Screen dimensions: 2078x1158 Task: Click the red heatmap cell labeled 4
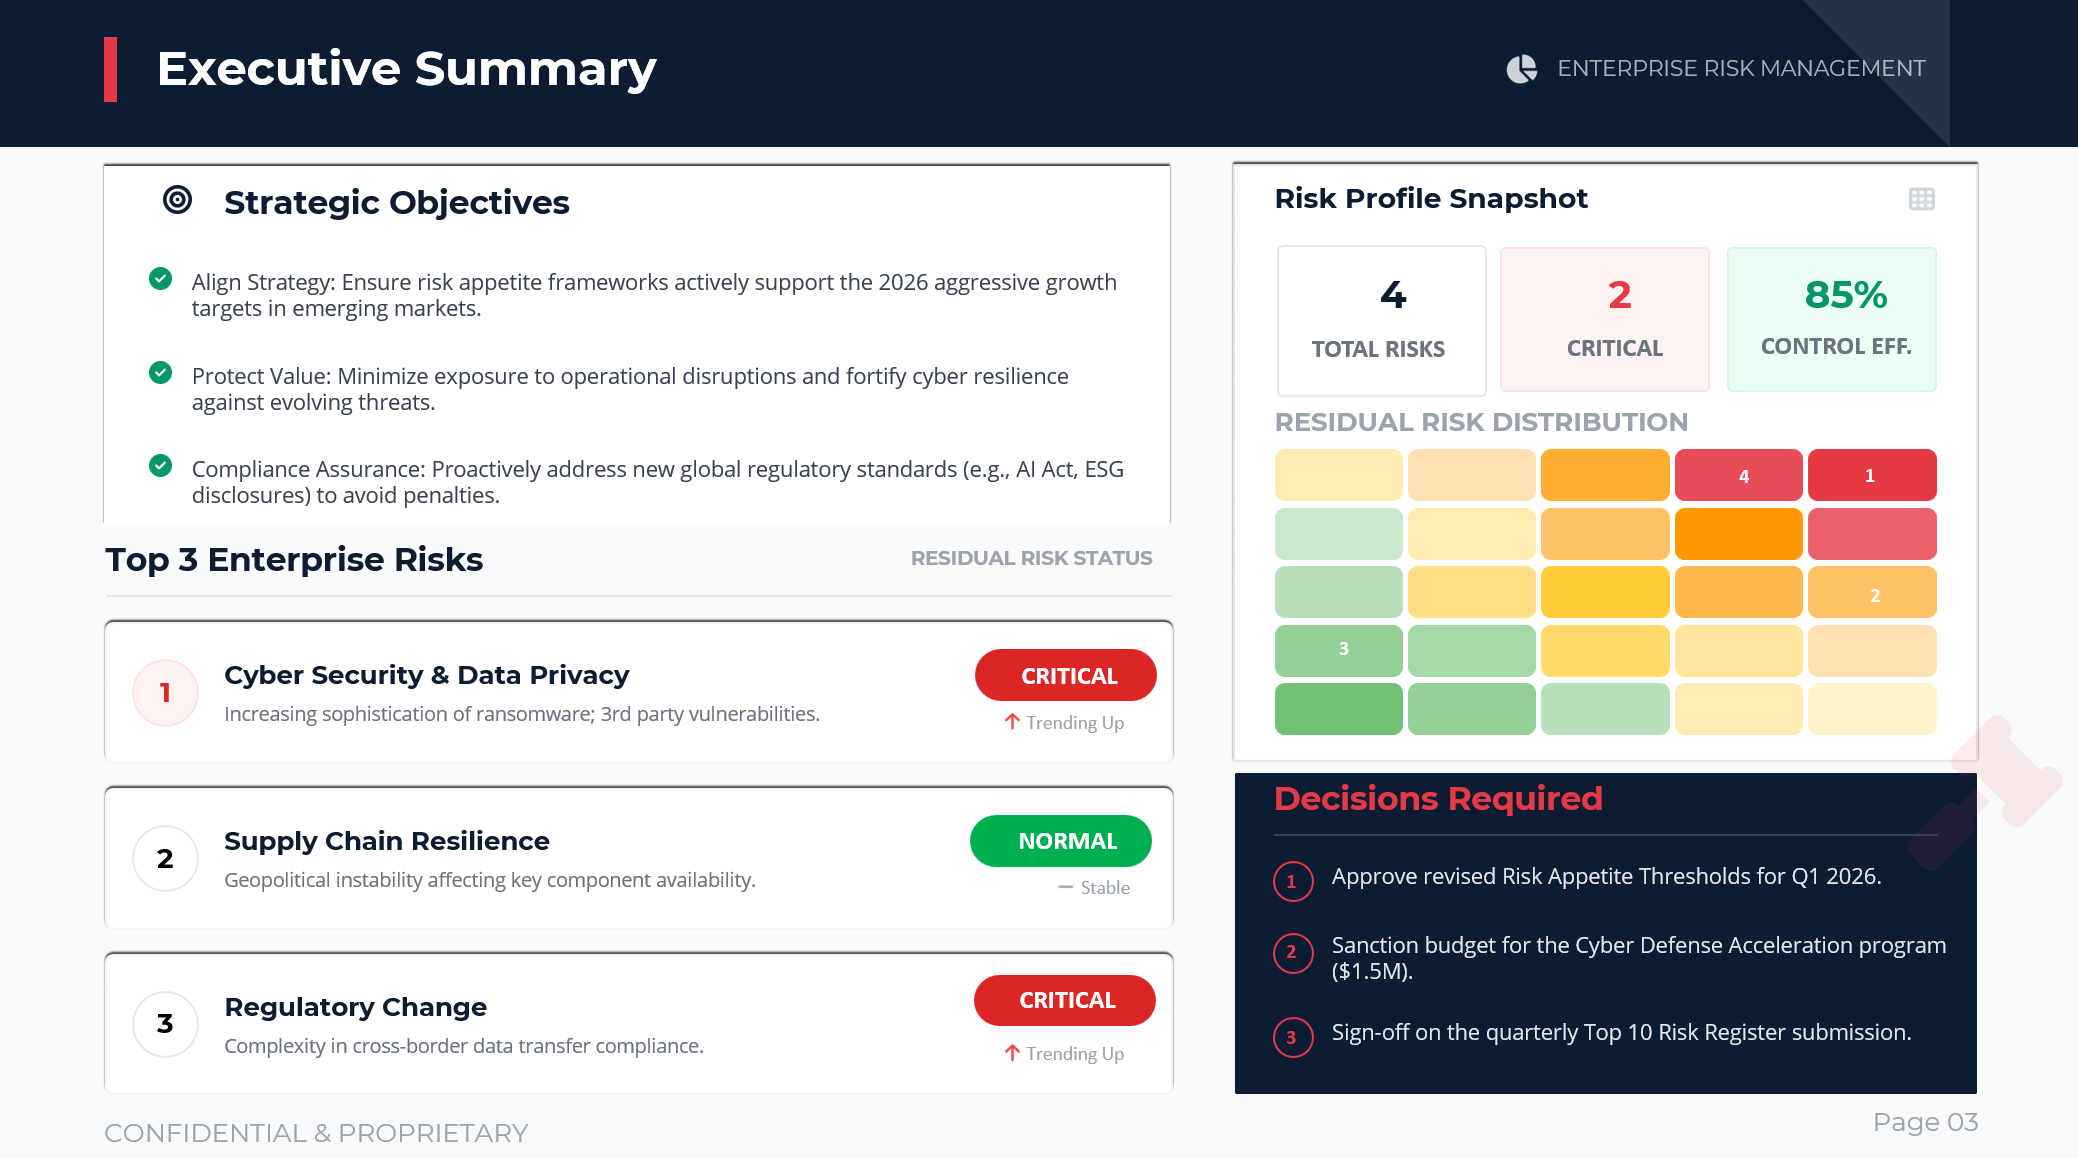[x=1738, y=476]
